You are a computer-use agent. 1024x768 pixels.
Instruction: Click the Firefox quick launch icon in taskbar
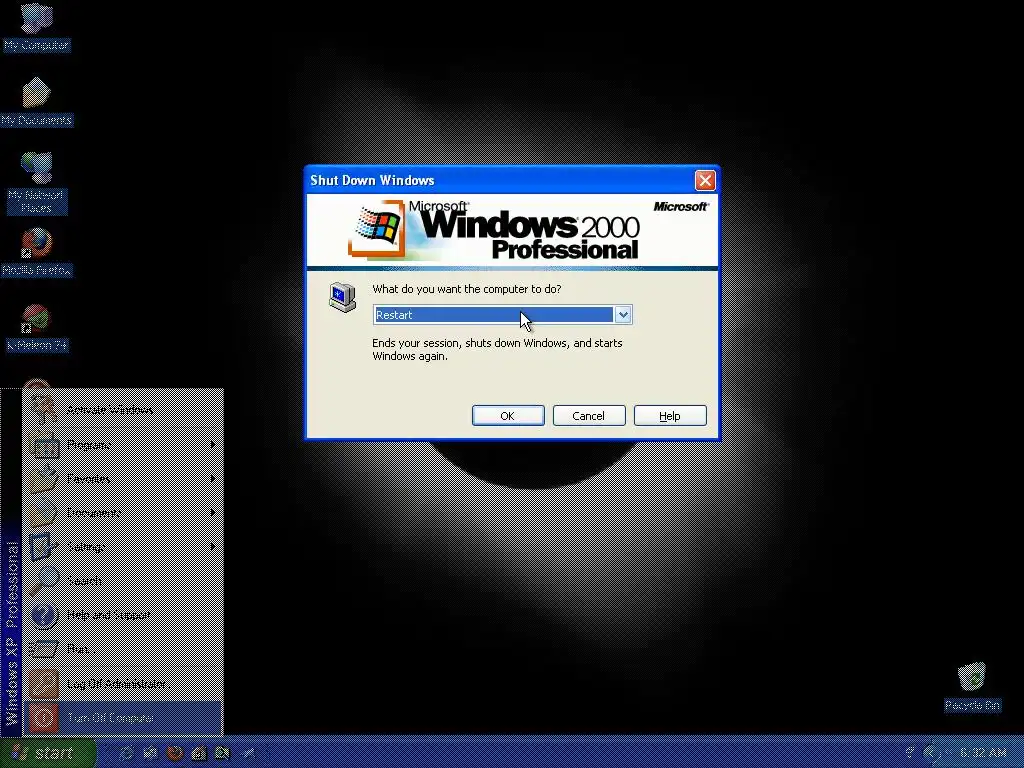[174, 753]
